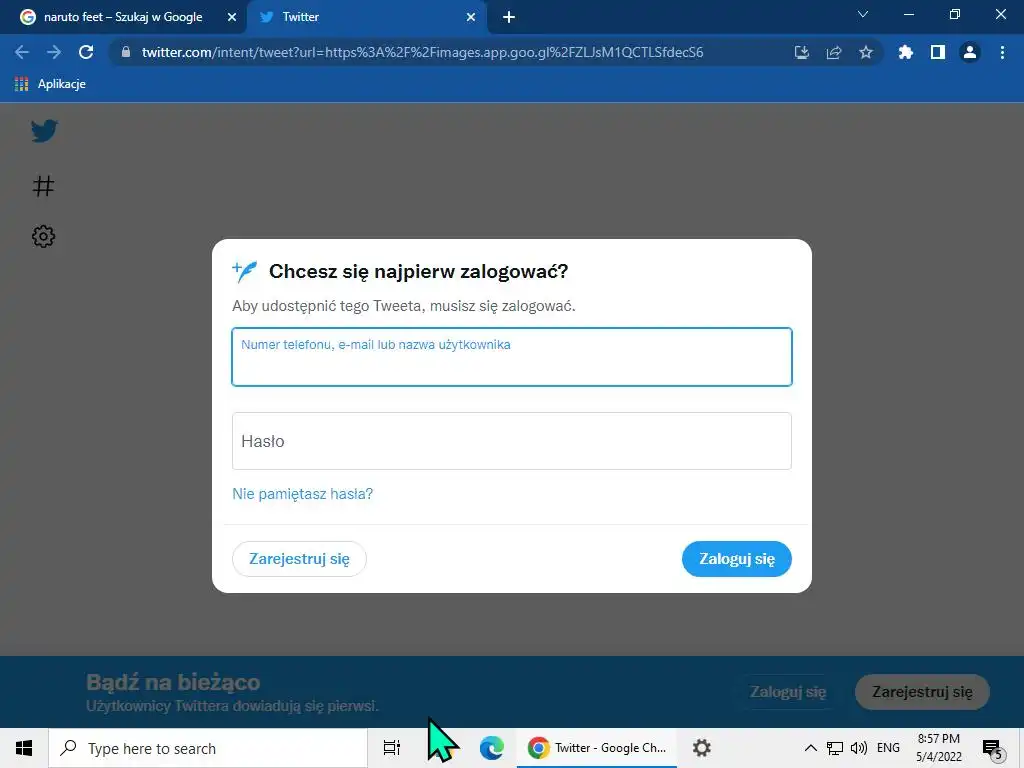Reload the Twitter page
The height and width of the screenshot is (768, 1024).
click(86, 52)
